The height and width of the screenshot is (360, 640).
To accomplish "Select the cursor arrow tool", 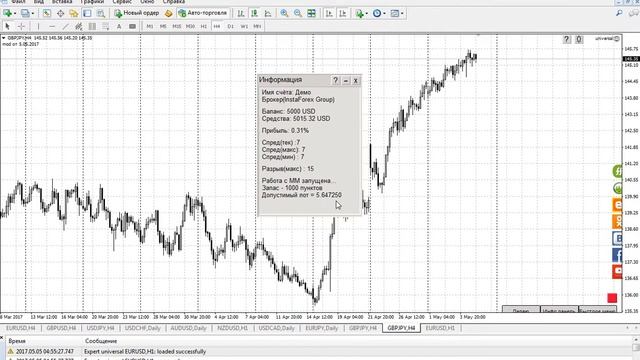I will (7, 26).
